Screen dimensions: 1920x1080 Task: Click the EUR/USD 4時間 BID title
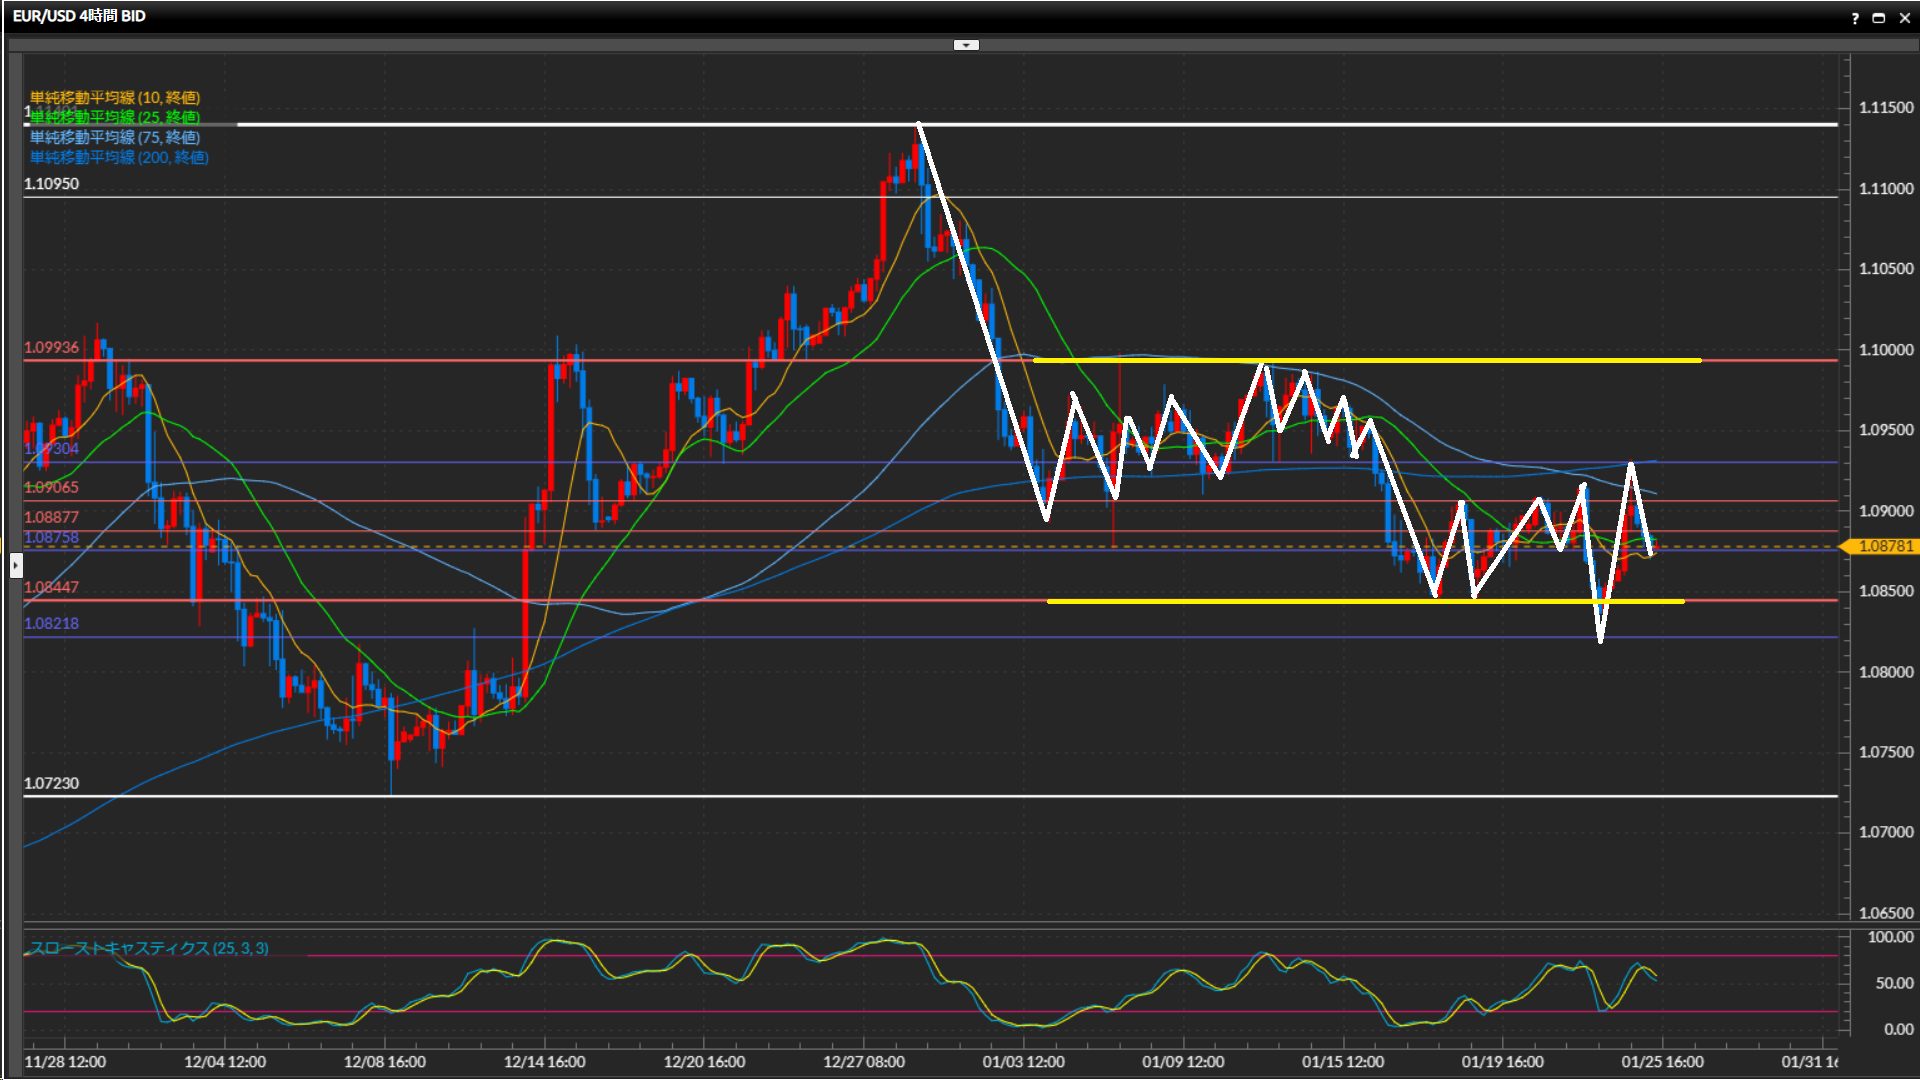(x=79, y=16)
